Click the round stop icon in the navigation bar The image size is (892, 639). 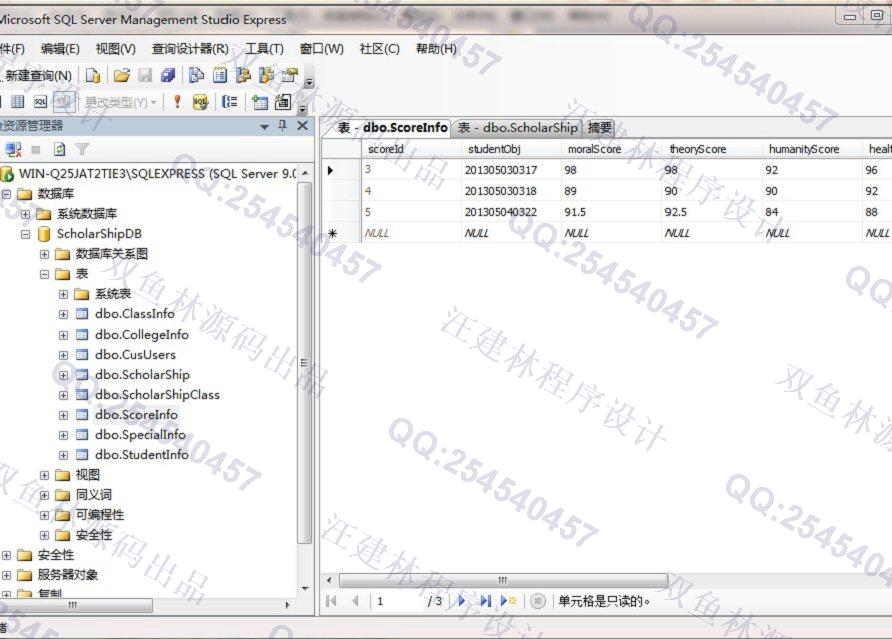click(x=538, y=601)
